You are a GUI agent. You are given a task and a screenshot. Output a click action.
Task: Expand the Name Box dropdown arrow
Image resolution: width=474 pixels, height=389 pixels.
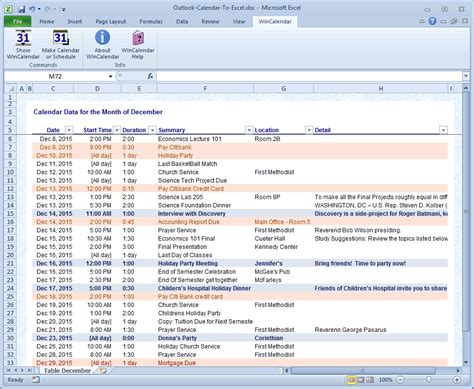[x=110, y=76]
